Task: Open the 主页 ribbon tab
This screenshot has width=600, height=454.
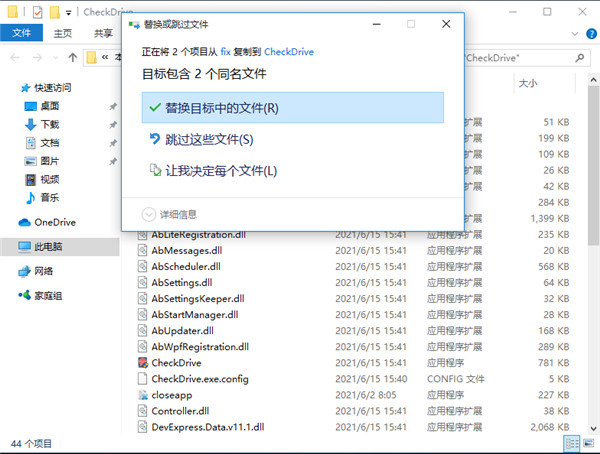Action: pyautogui.click(x=62, y=33)
